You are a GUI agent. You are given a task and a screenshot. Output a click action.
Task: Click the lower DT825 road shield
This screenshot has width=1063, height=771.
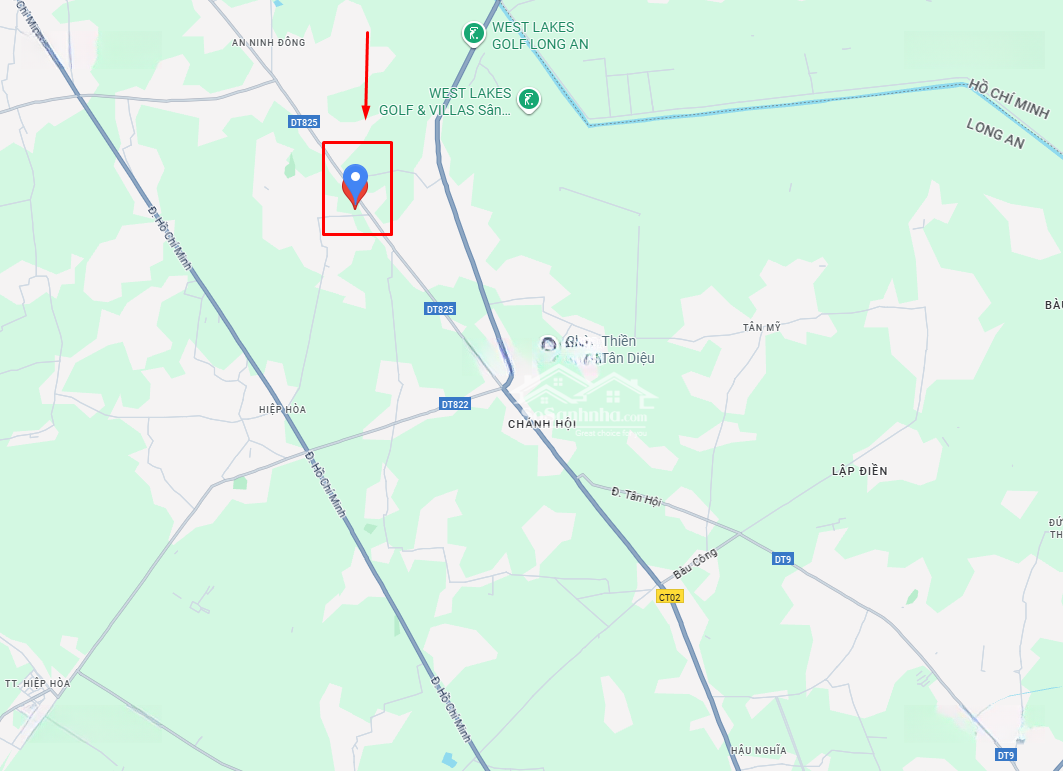coord(440,309)
